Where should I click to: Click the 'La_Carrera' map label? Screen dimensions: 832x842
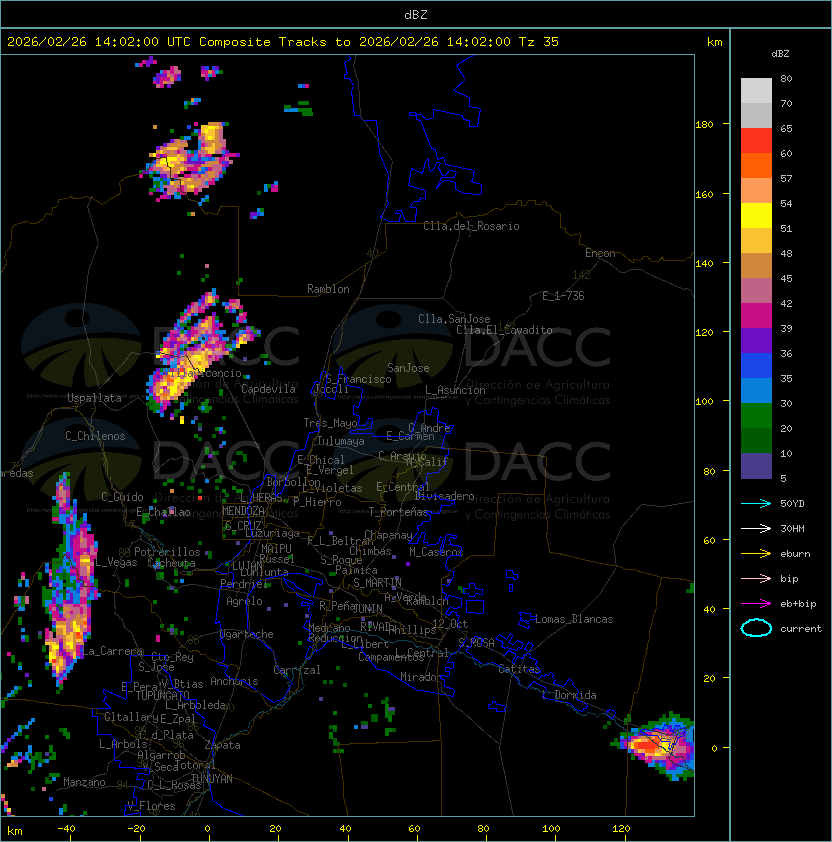tap(113, 651)
